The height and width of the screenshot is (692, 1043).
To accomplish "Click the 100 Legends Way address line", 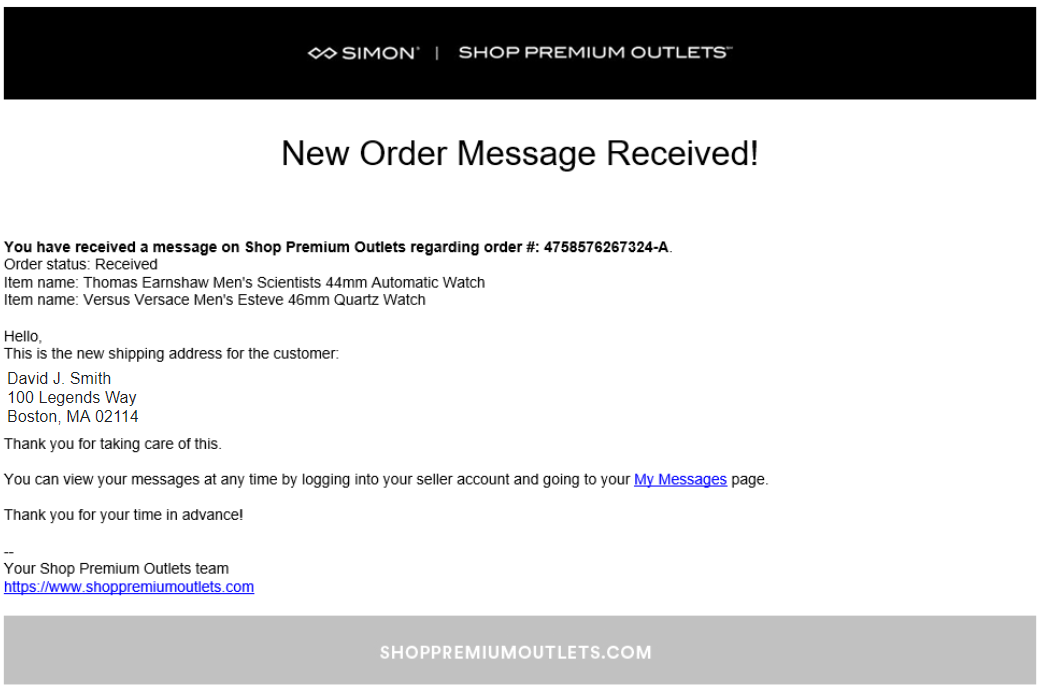I will [x=72, y=398].
